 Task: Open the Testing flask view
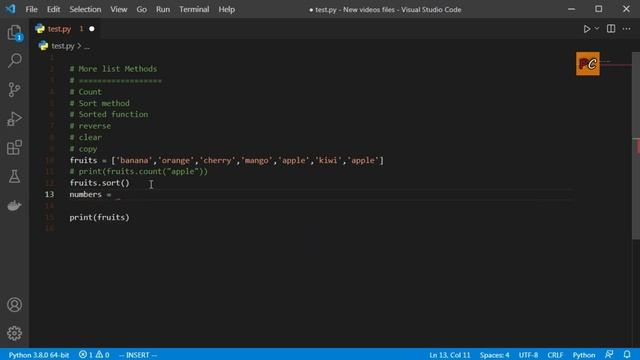[x=14, y=176]
